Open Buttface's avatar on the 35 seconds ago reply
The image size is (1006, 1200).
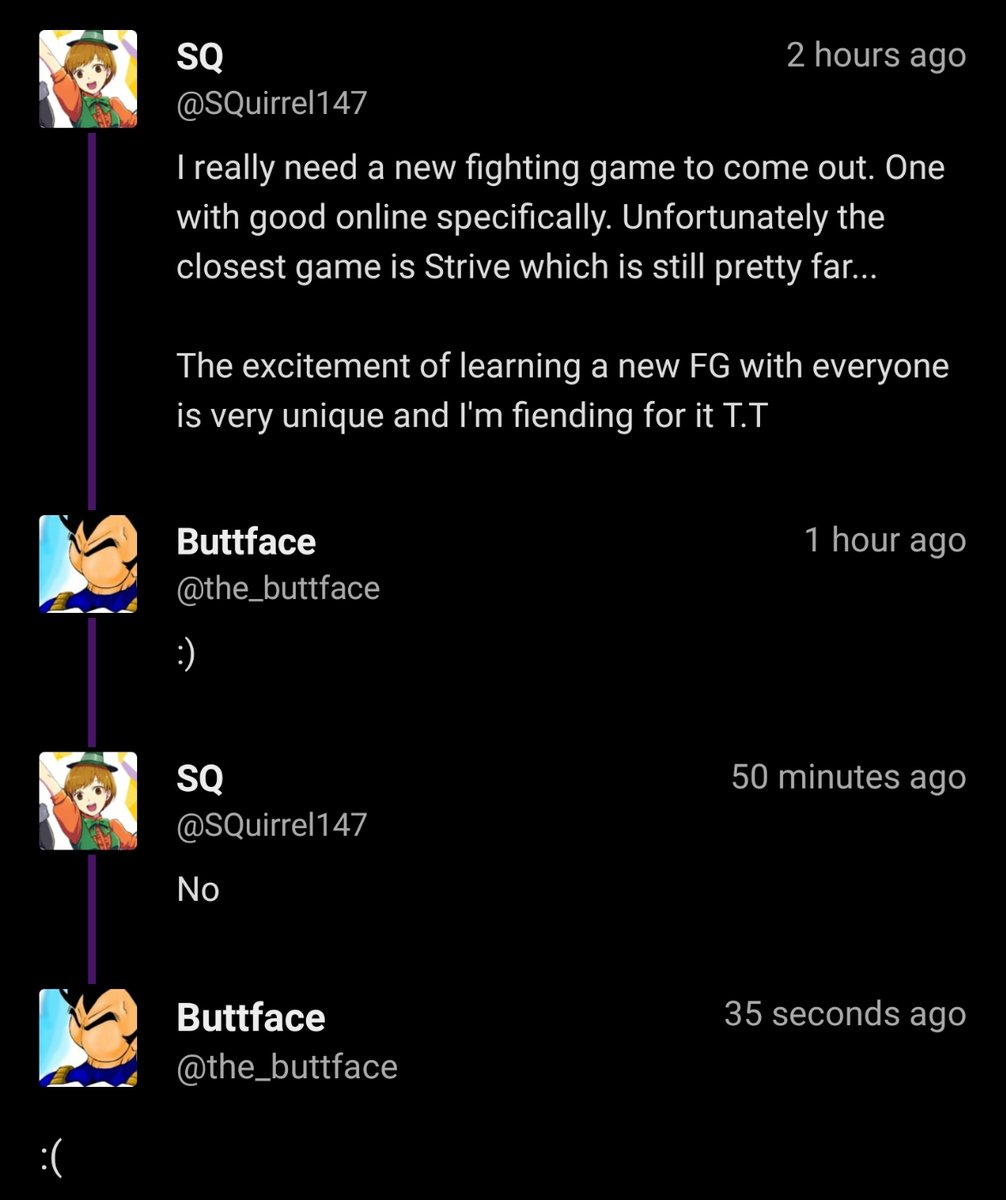[87, 1038]
